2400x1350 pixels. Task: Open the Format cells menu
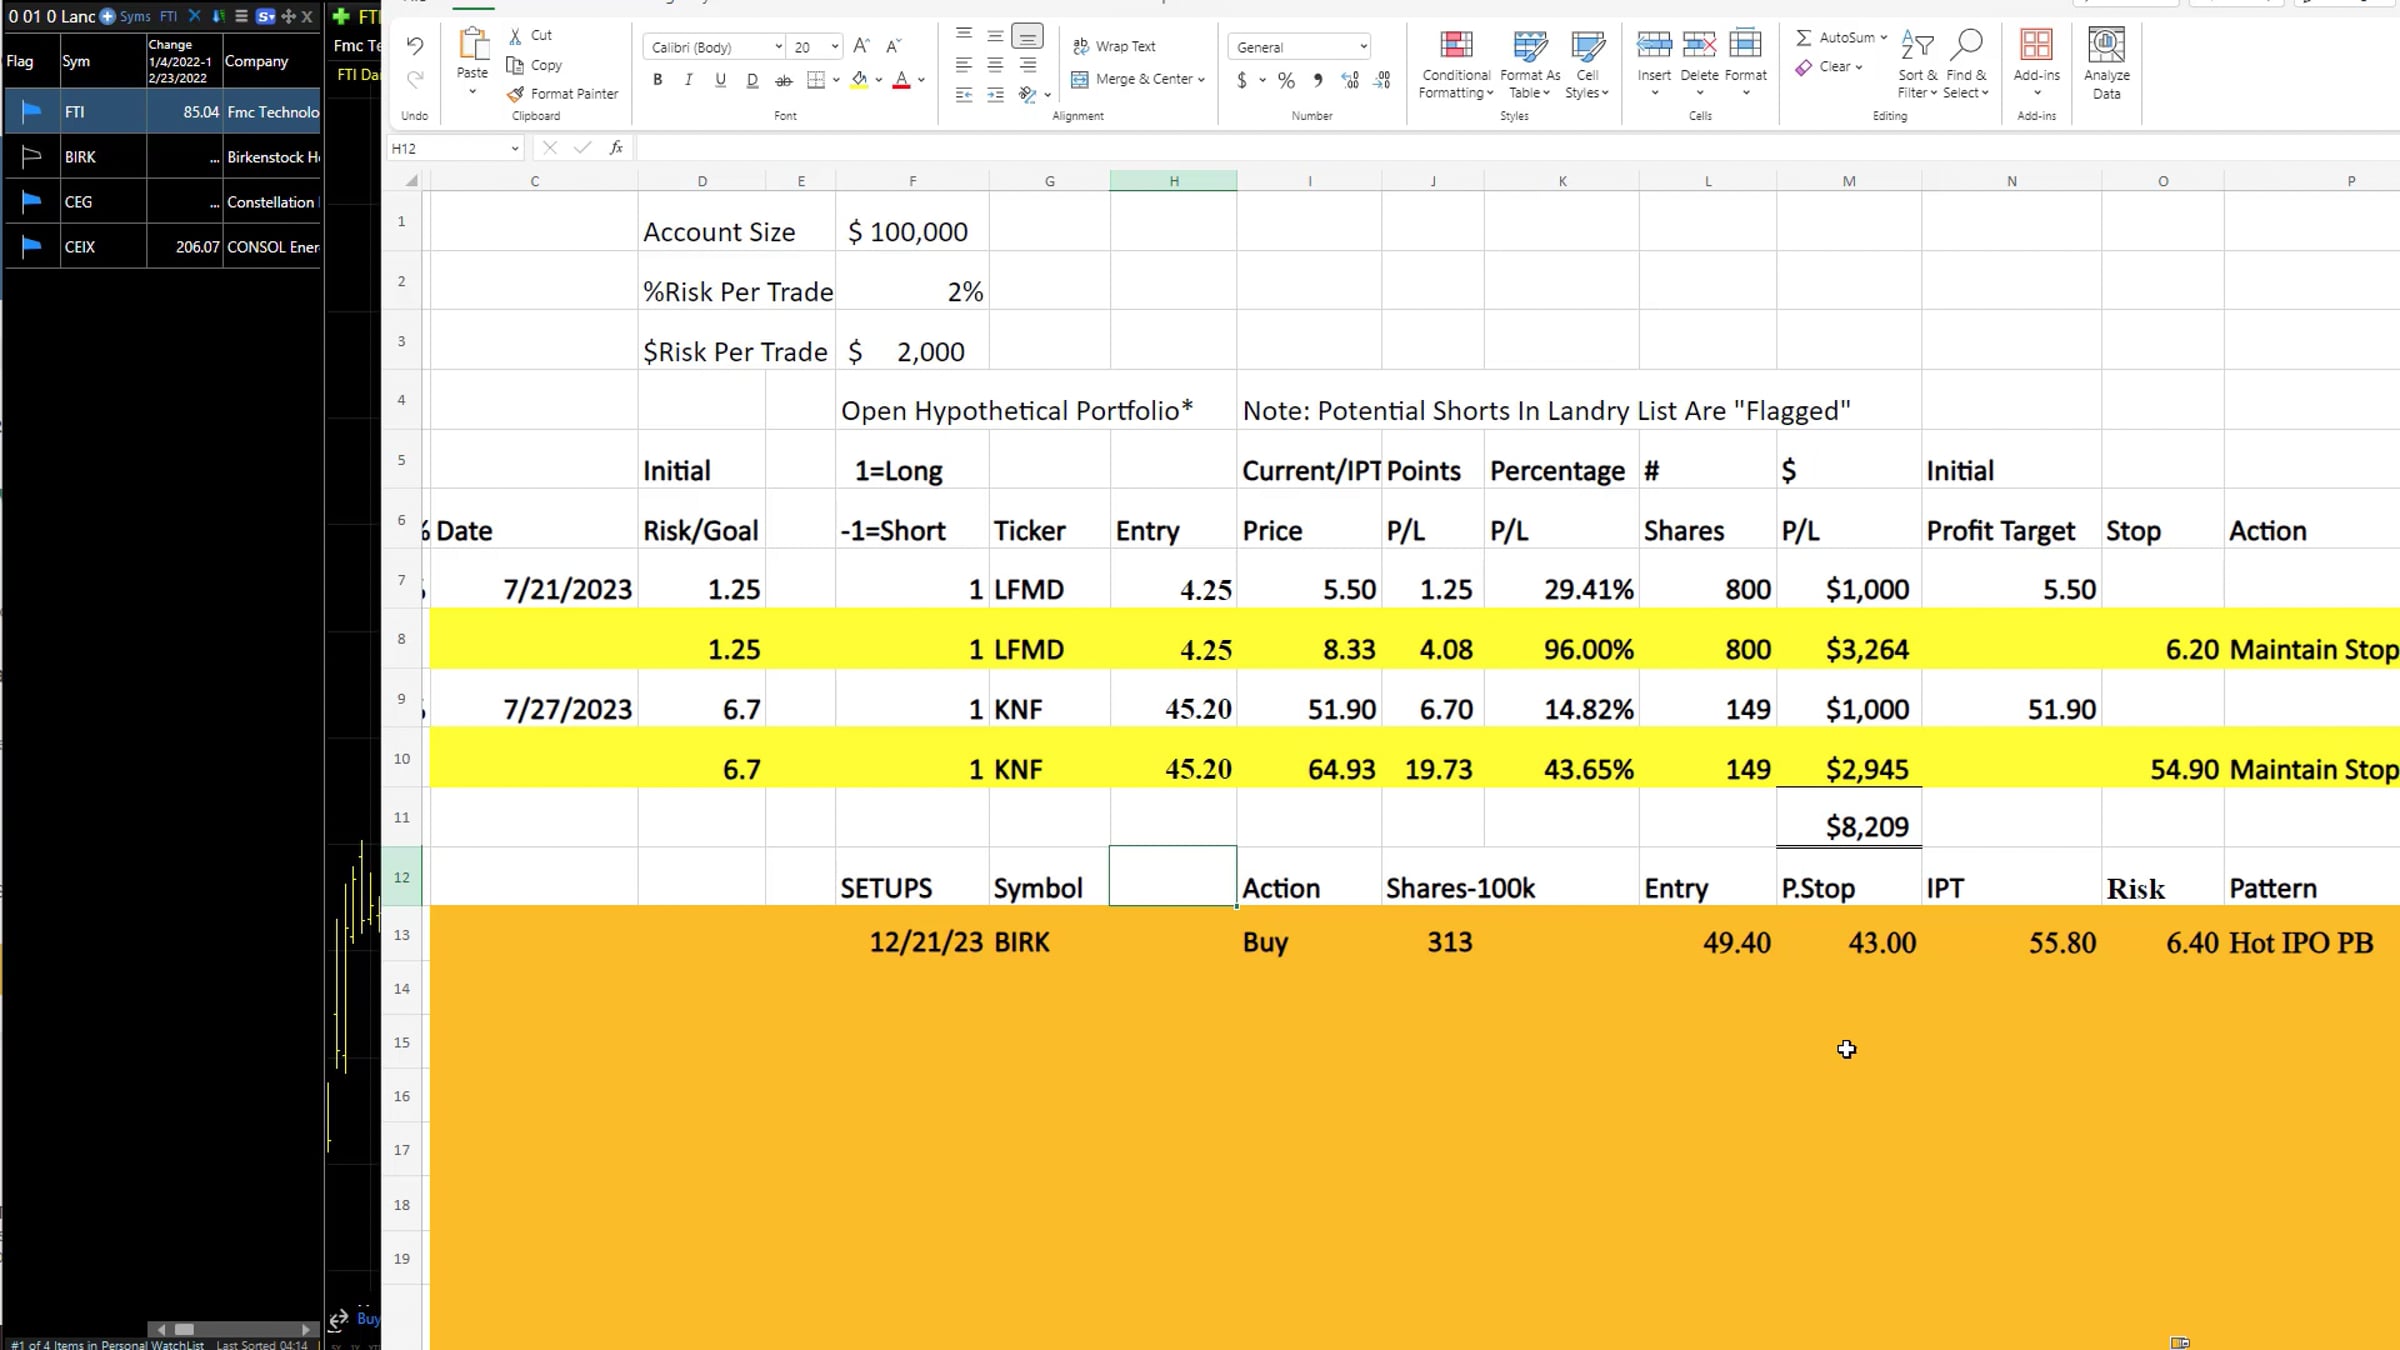click(x=1746, y=64)
